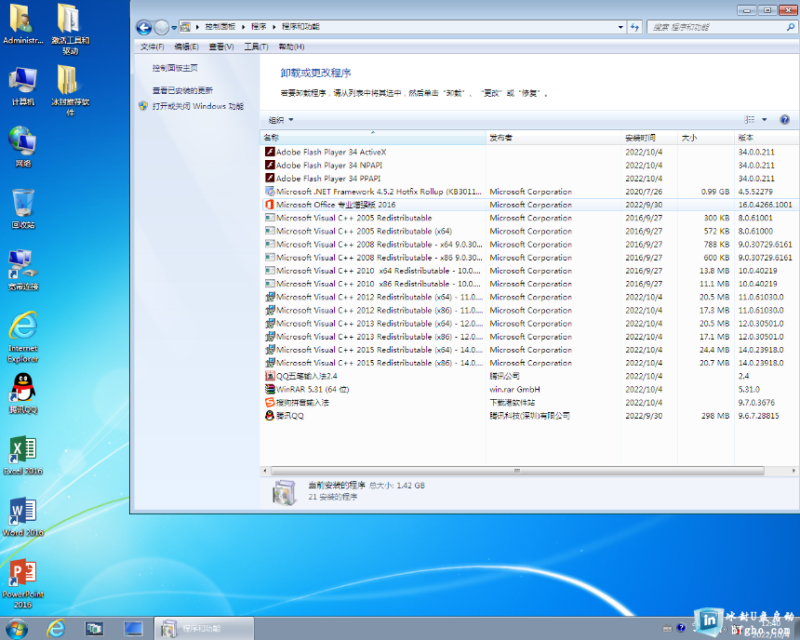
Task: Select the 搜狗拼音输入法 entry icon
Action: 268,402
